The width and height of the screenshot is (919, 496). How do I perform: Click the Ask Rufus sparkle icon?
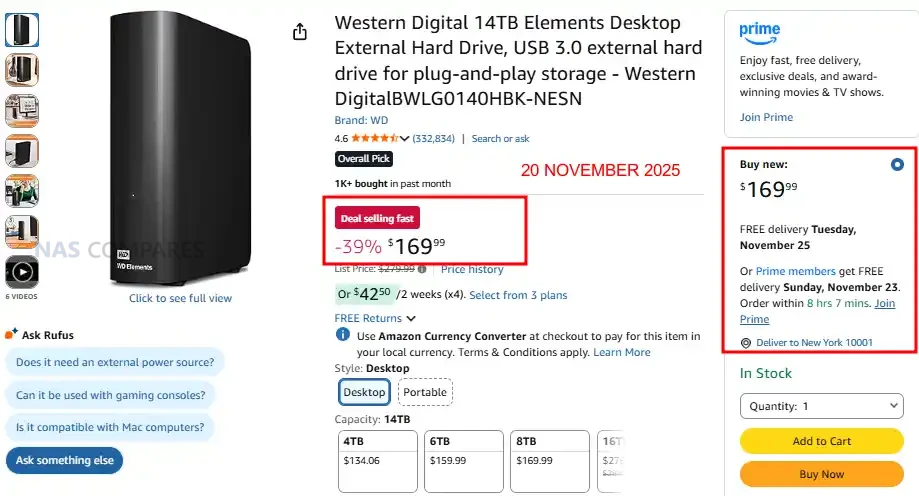coord(12,334)
